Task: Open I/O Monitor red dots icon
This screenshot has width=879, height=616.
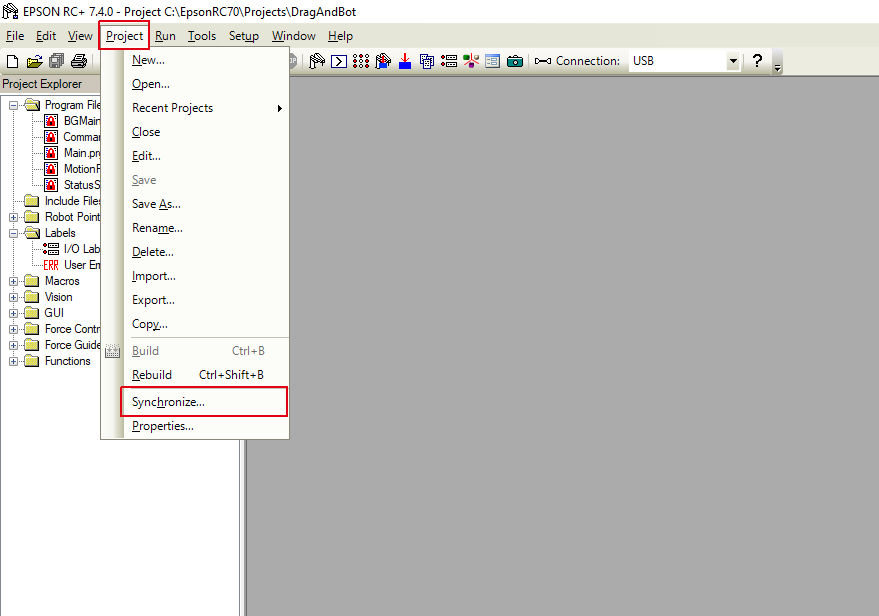Action: point(361,61)
